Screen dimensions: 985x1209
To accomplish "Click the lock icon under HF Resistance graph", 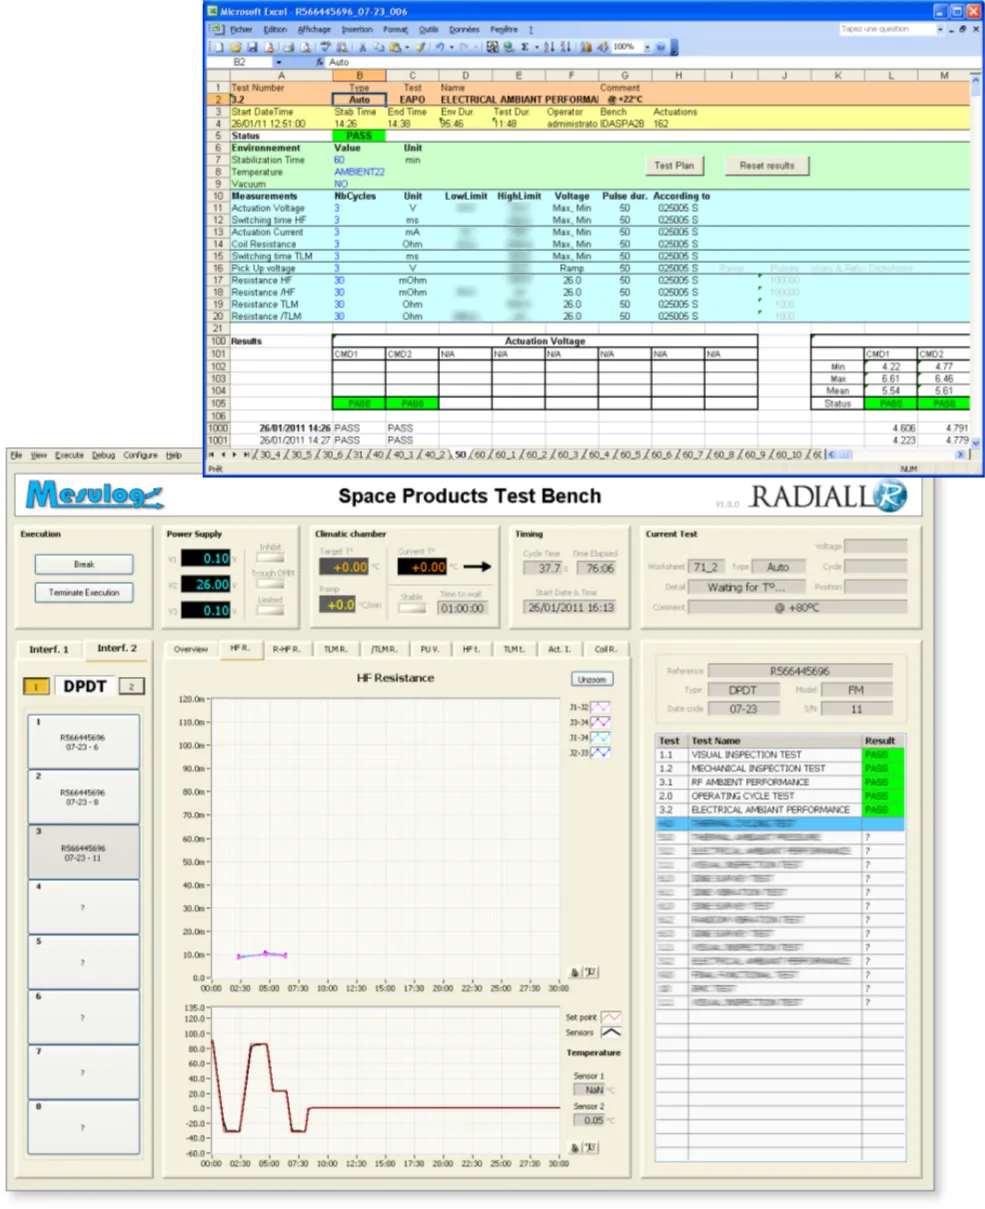I will coord(575,972).
